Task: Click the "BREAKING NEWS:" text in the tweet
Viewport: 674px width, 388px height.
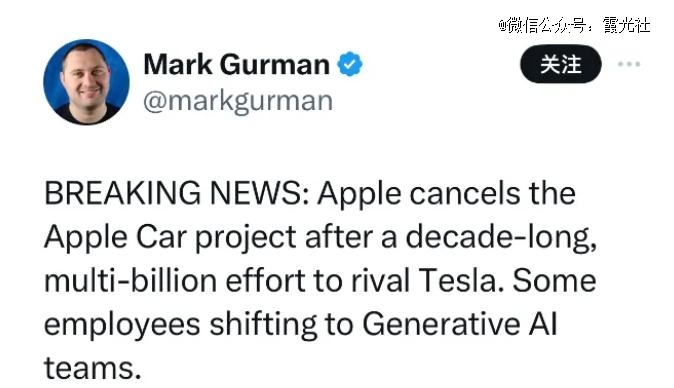Action: click(177, 193)
